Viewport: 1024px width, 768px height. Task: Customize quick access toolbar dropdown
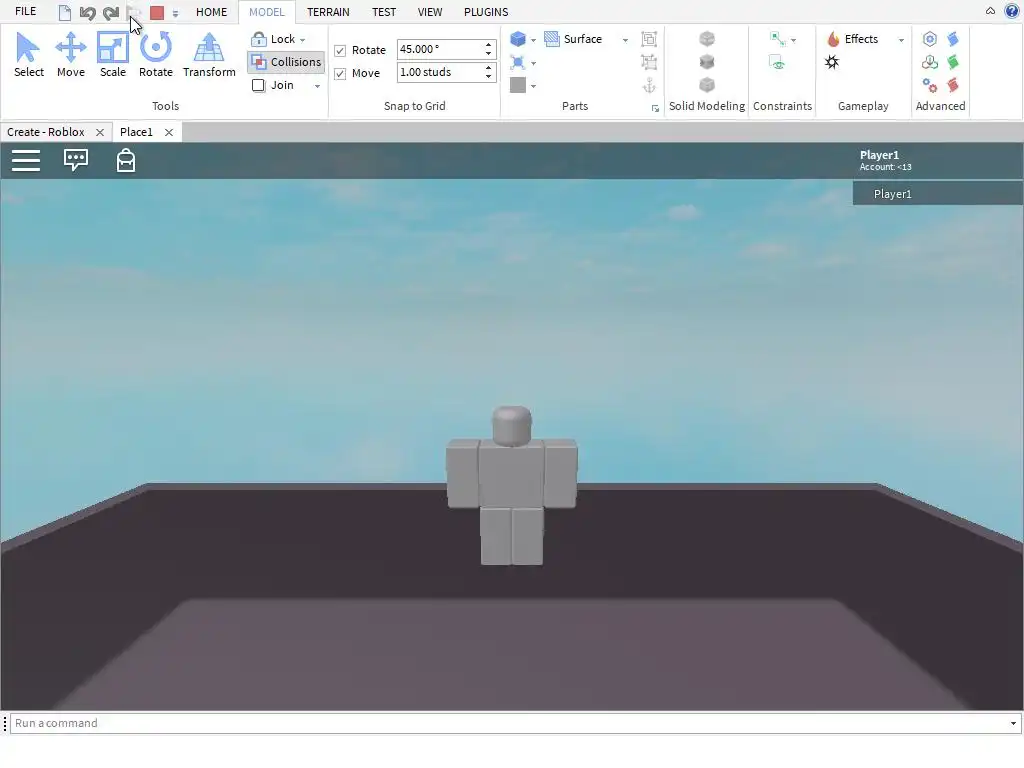click(x=175, y=13)
